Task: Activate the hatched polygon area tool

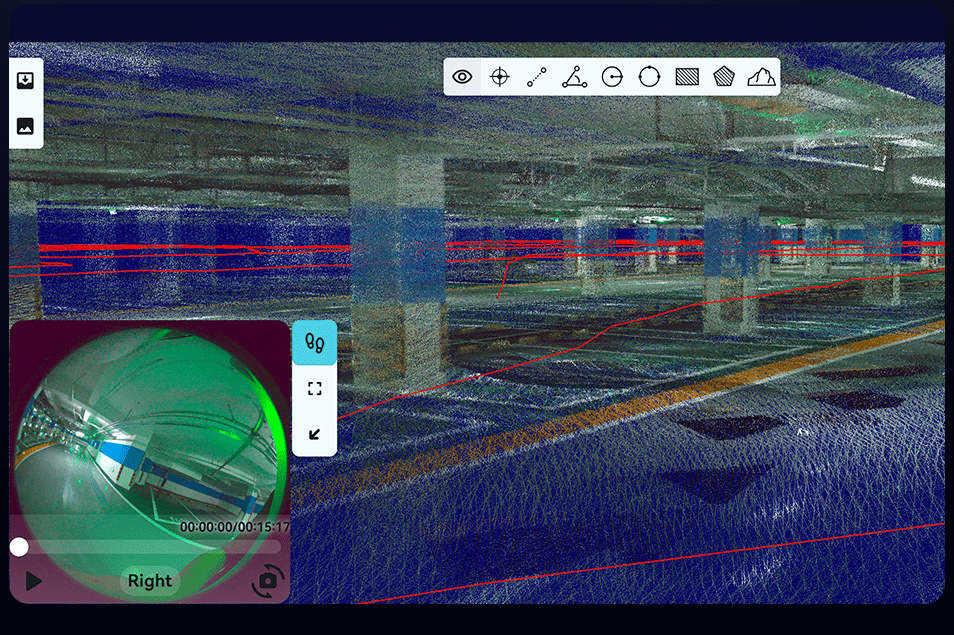Action: tap(723, 77)
